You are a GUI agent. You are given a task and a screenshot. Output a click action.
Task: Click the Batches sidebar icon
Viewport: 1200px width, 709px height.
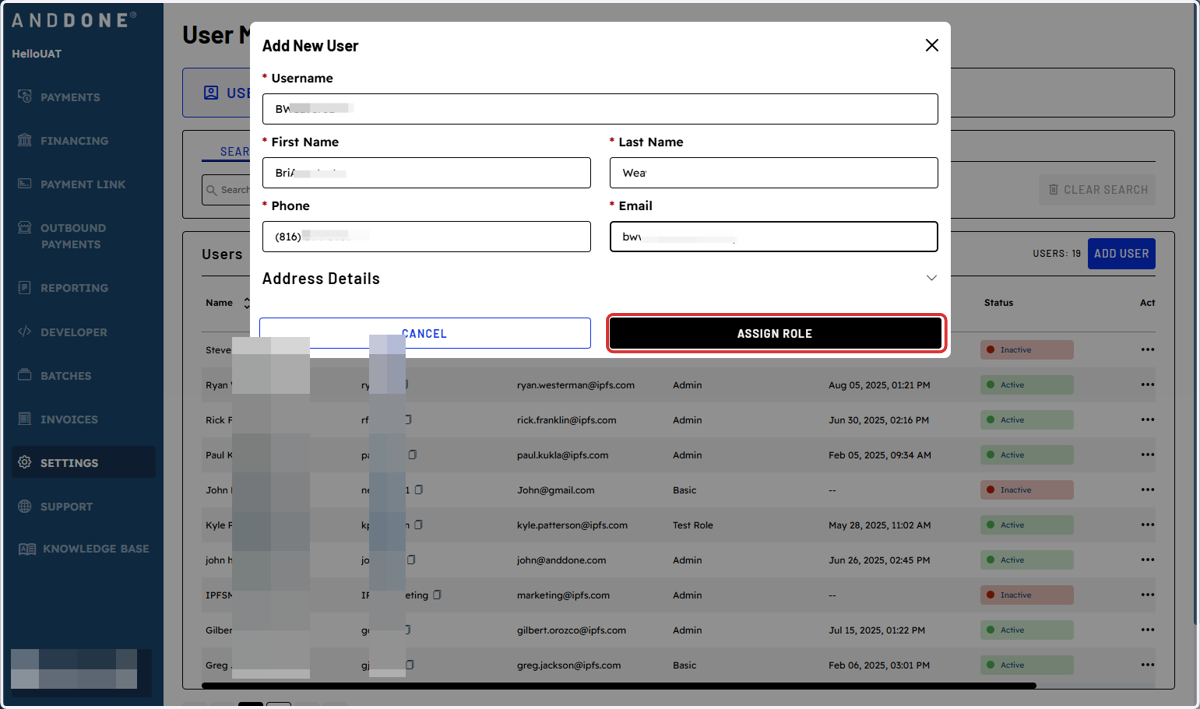pos(25,375)
